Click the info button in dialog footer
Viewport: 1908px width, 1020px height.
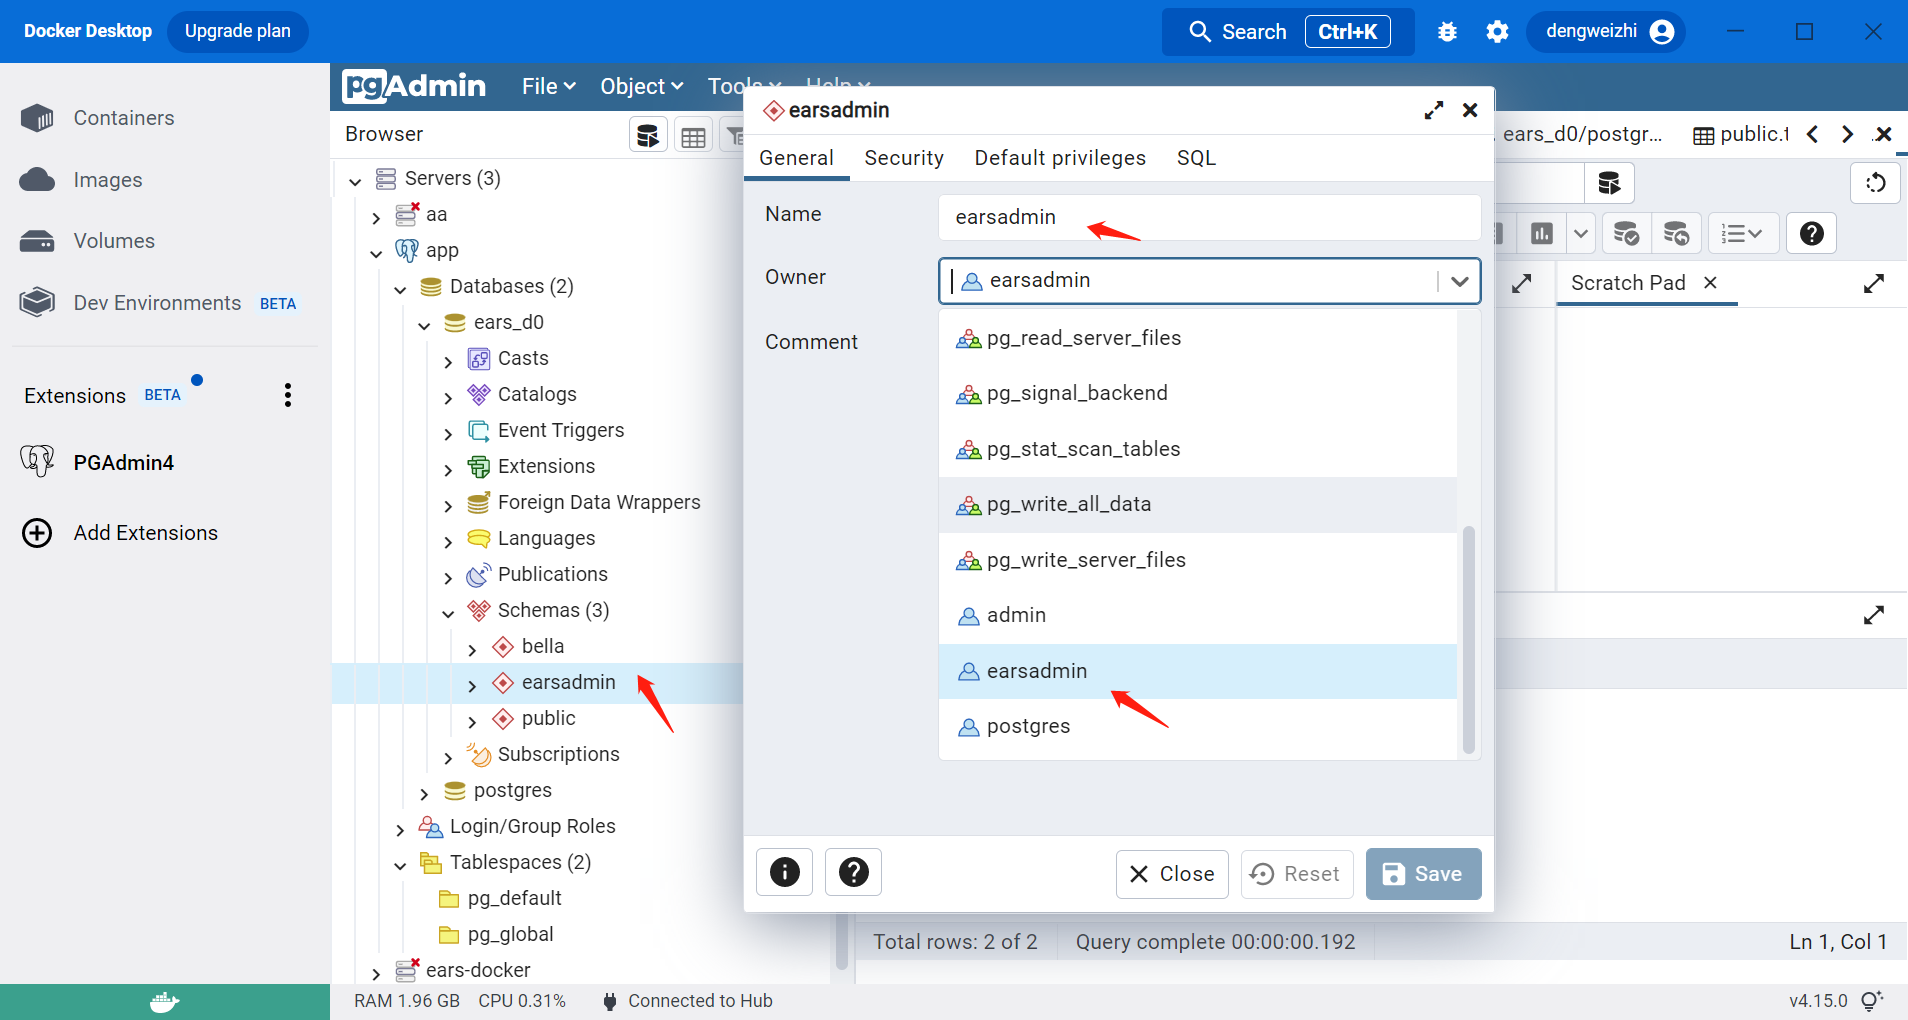785,873
